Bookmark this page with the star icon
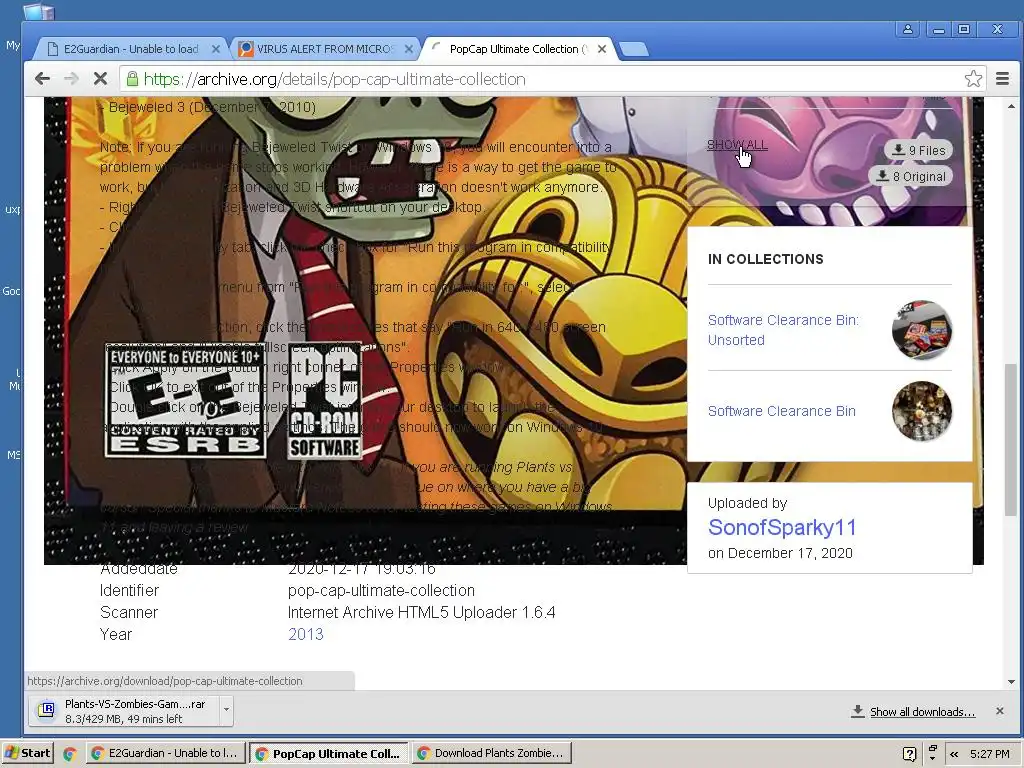Screen dimensions: 1024x768 (x=973, y=79)
